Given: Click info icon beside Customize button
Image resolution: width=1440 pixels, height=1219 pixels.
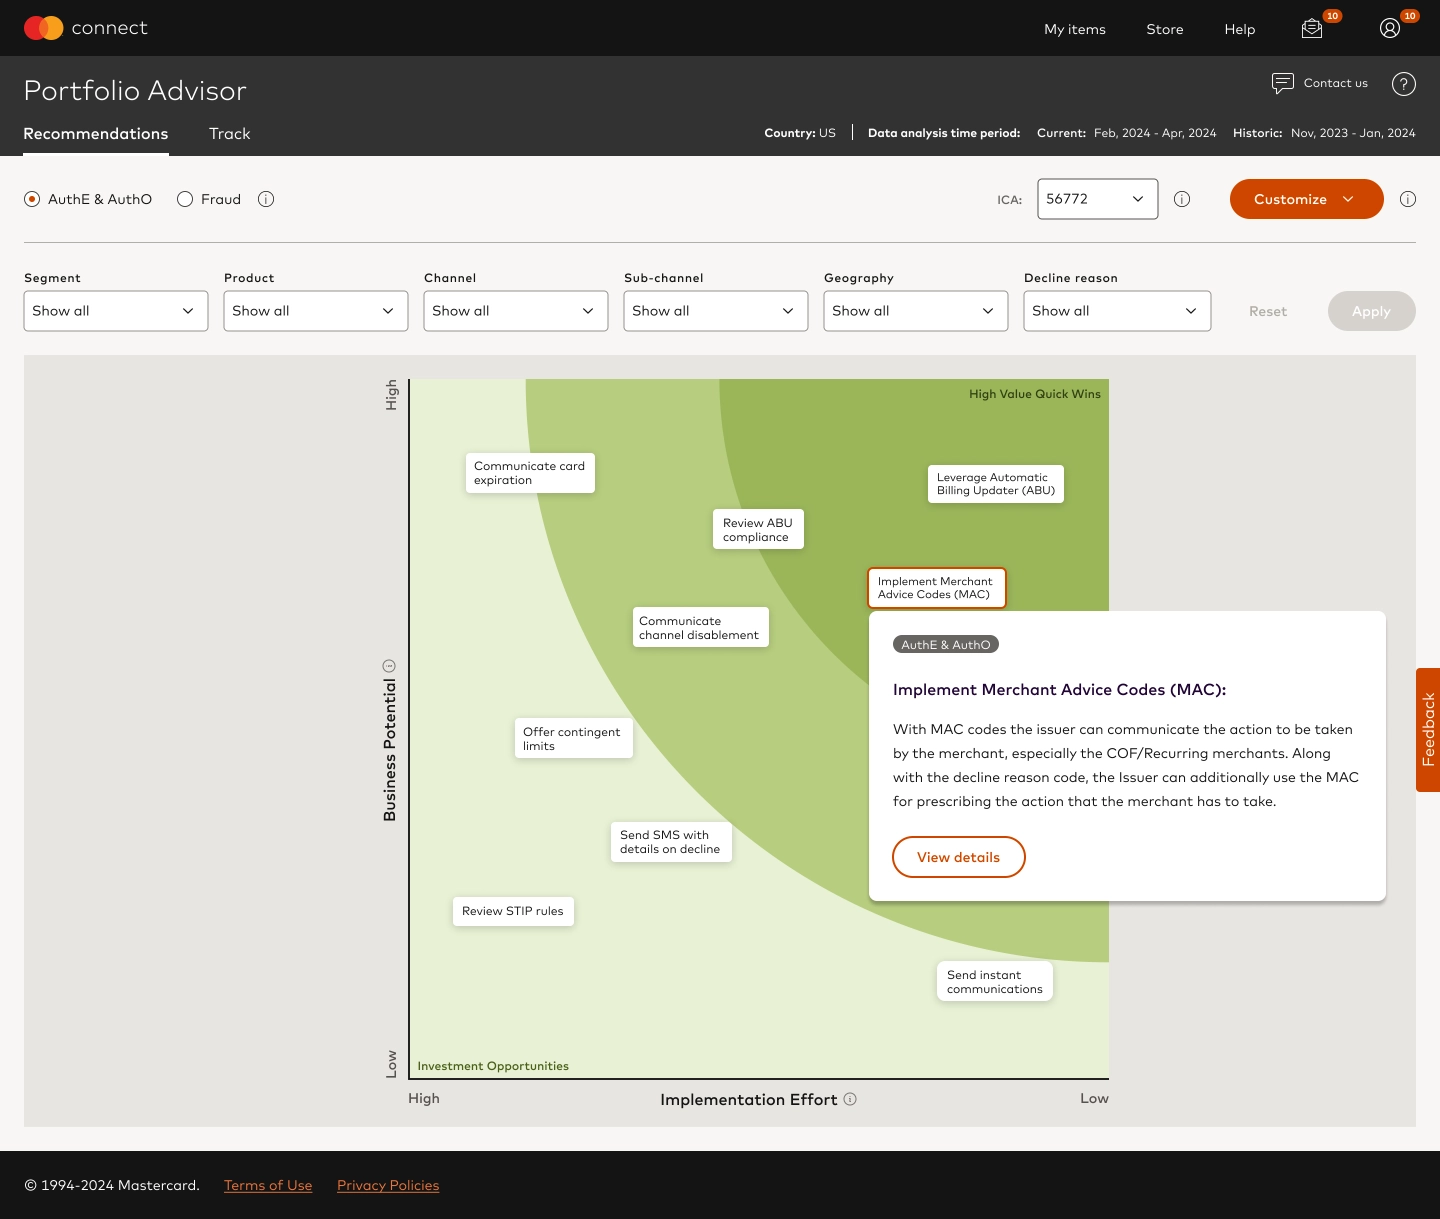Looking at the screenshot, I should pyautogui.click(x=1408, y=199).
